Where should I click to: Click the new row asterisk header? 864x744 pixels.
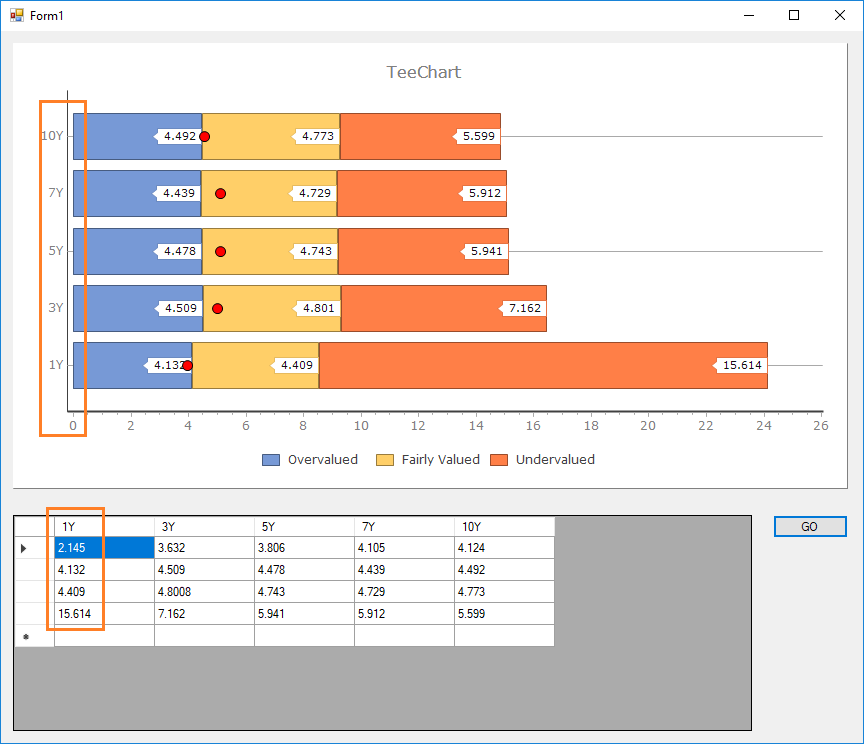click(34, 636)
